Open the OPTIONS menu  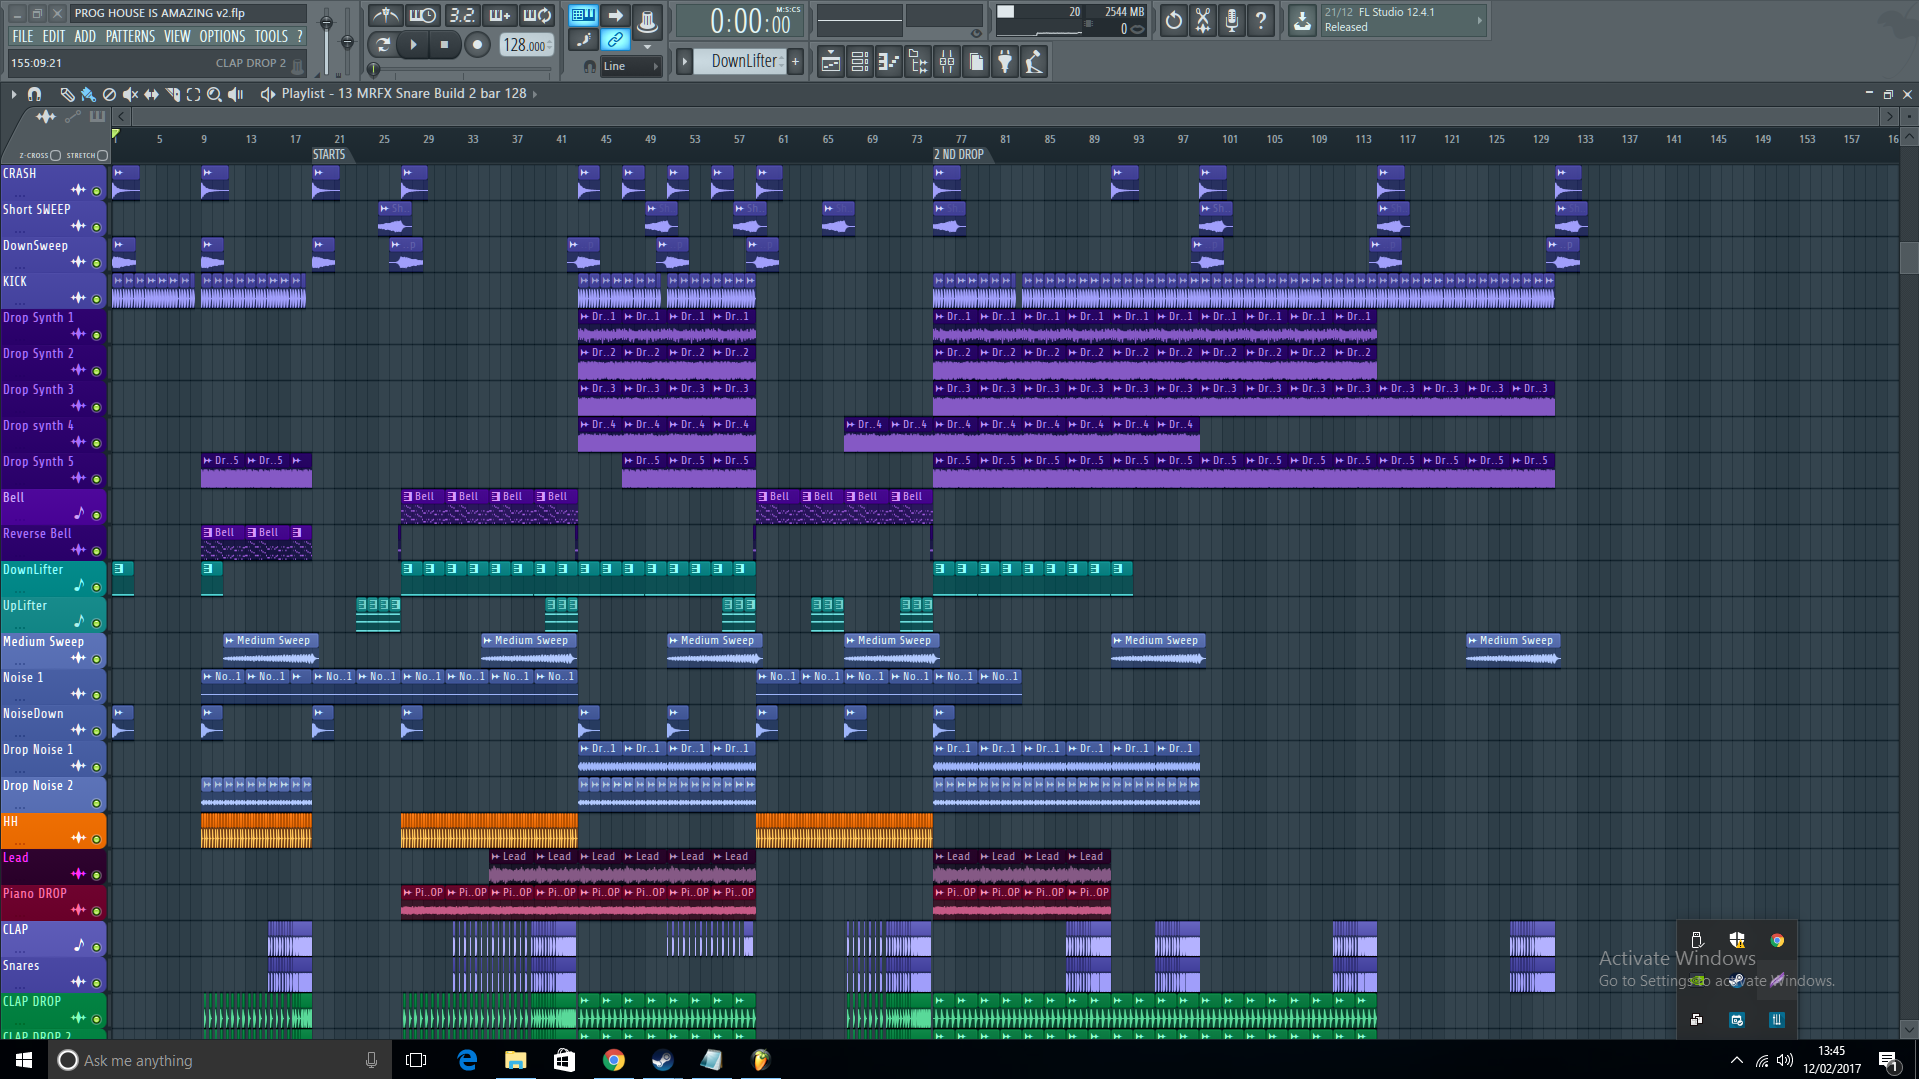click(222, 36)
